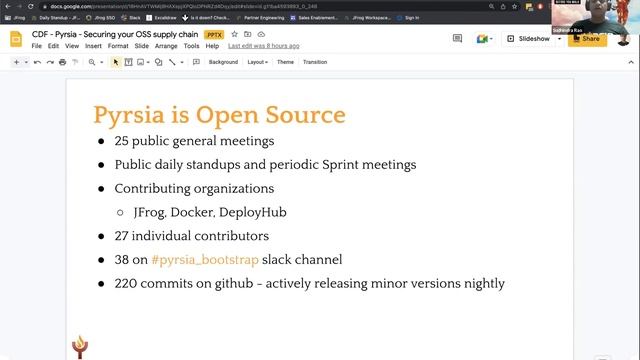Click the Share button
This screenshot has width=640, height=360.
tap(587, 39)
